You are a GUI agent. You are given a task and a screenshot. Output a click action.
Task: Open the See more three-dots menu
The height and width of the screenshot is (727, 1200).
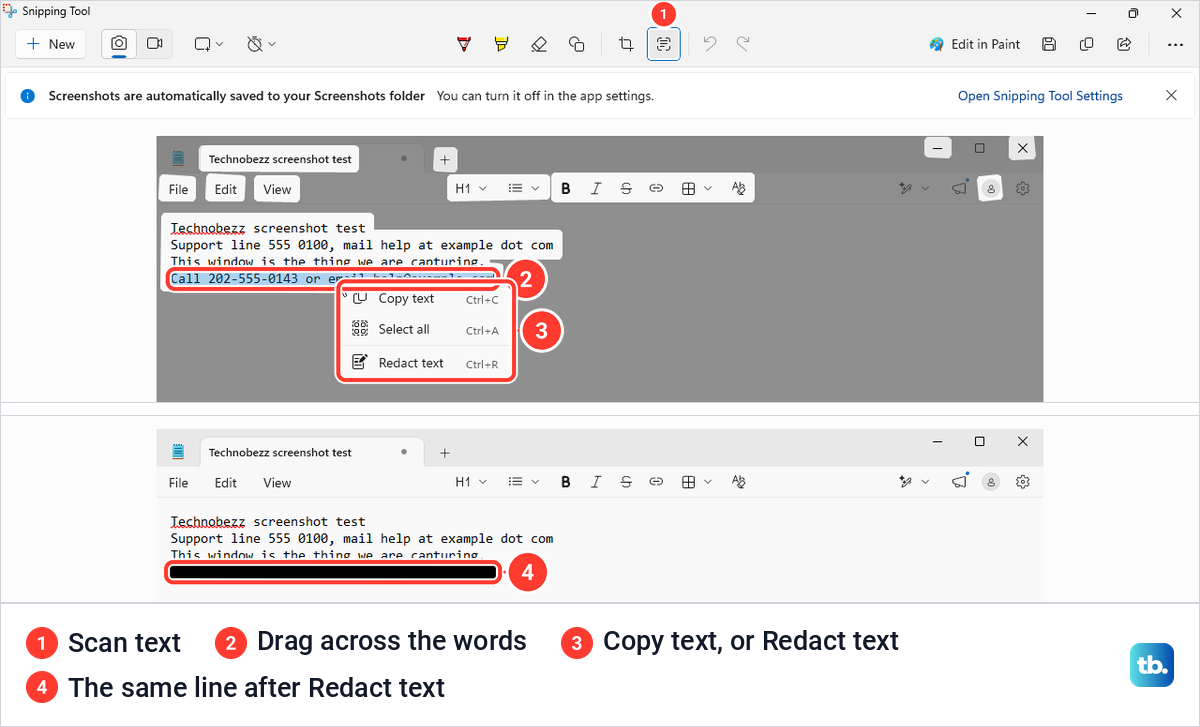coord(1175,44)
